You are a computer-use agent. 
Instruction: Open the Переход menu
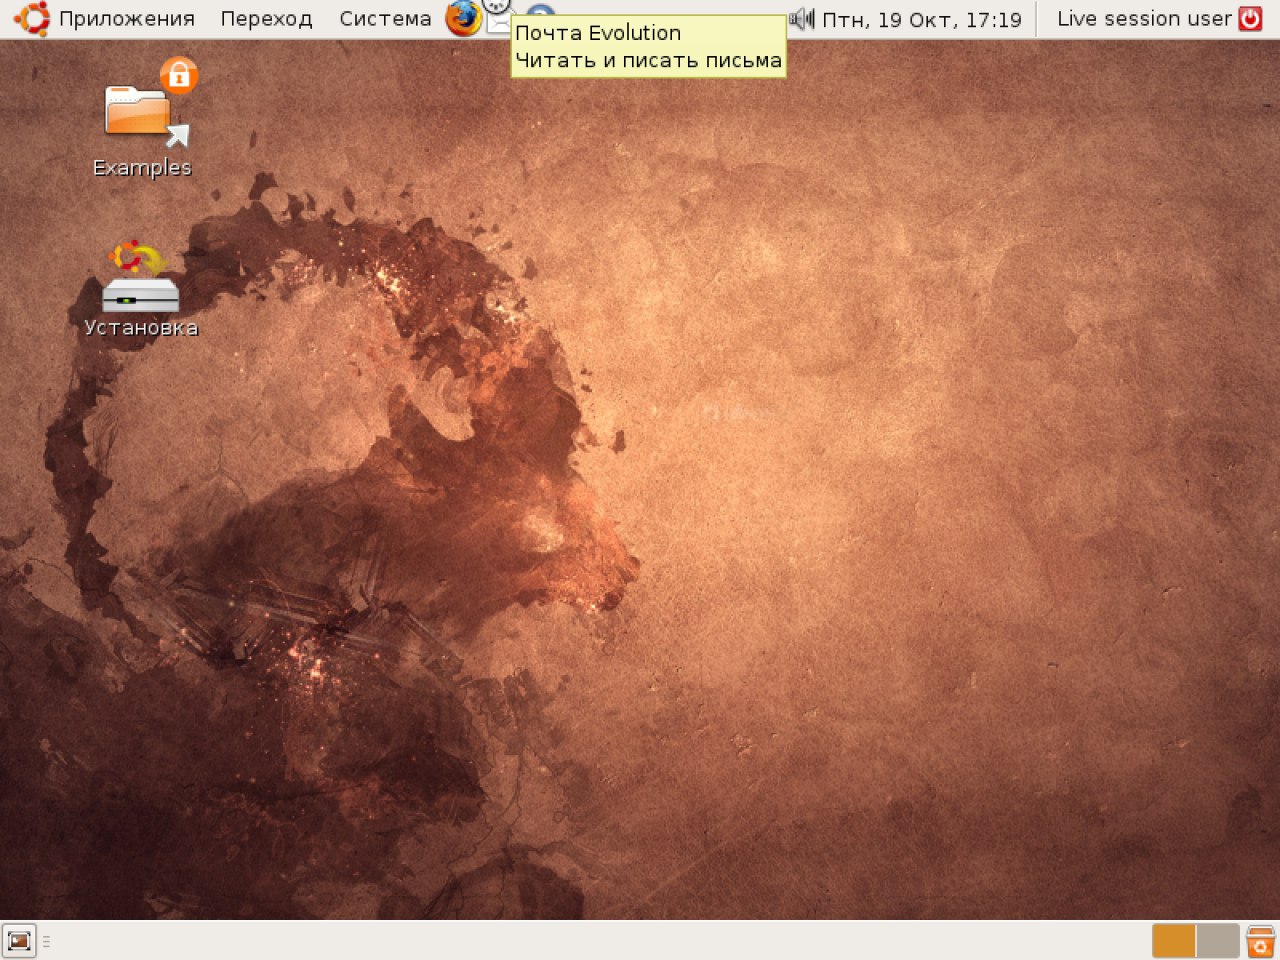click(x=266, y=18)
